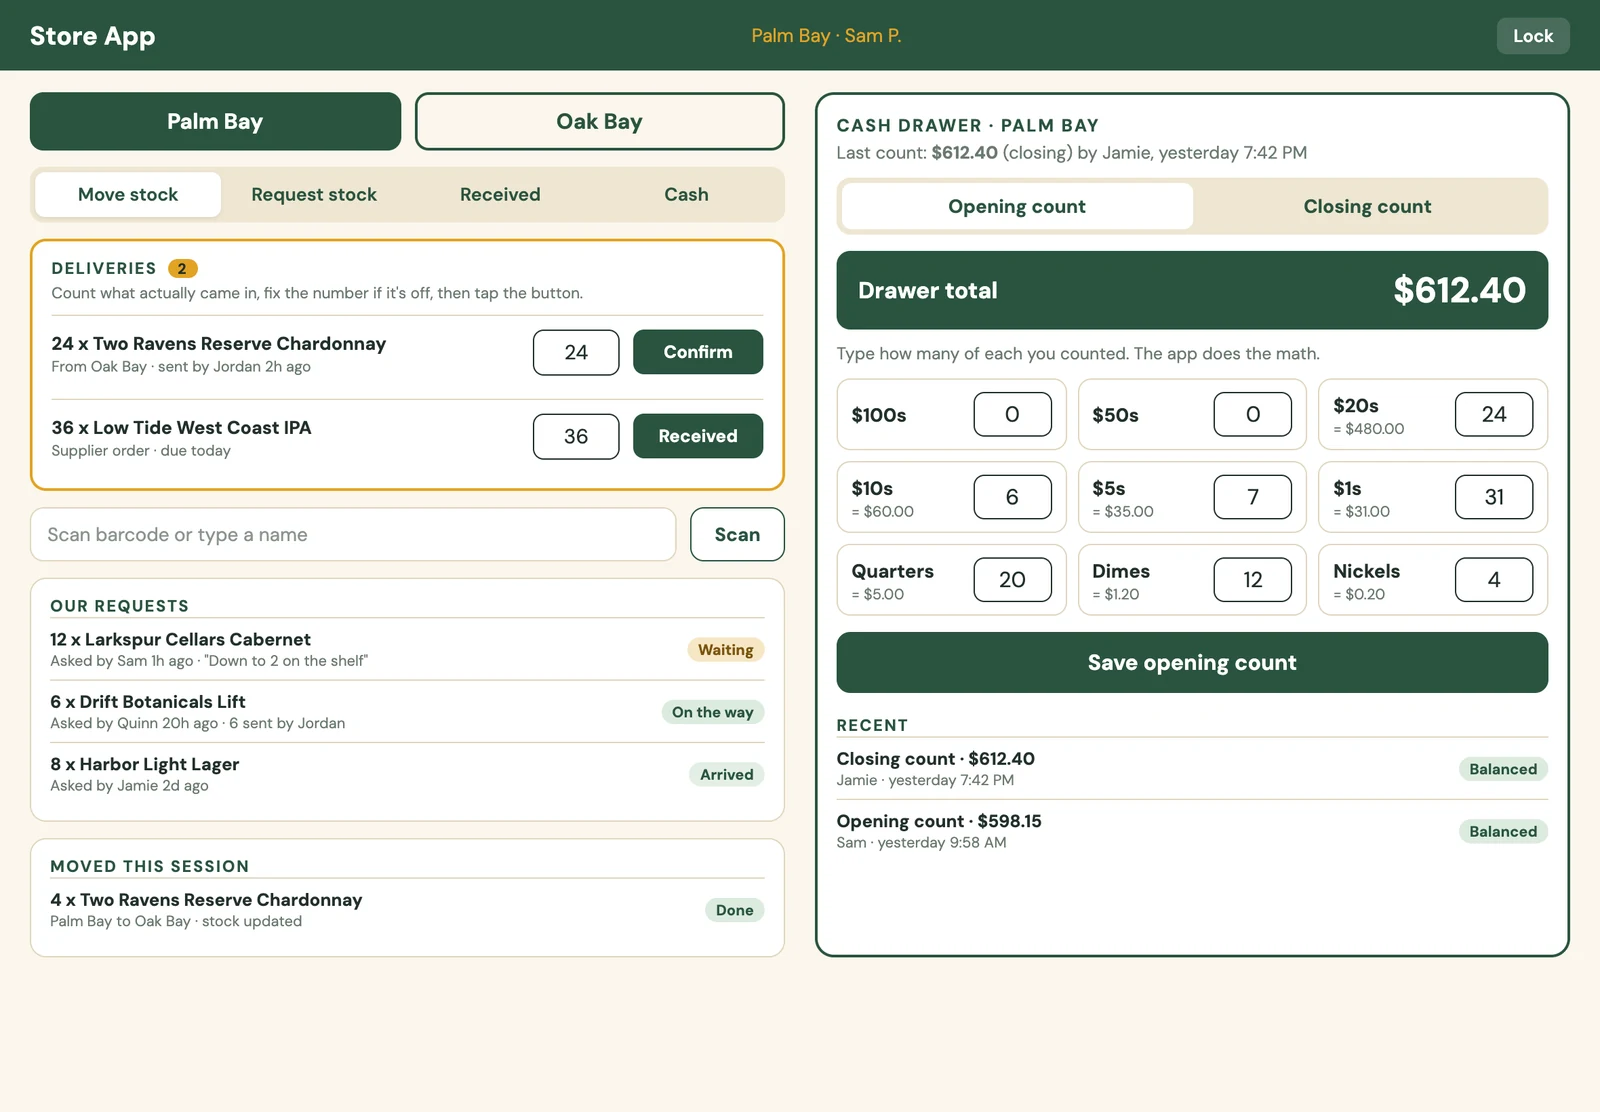The height and width of the screenshot is (1112, 1600).
Task: Confirm the Two Ravens Chardonnay delivery
Action: click(698, 352)
